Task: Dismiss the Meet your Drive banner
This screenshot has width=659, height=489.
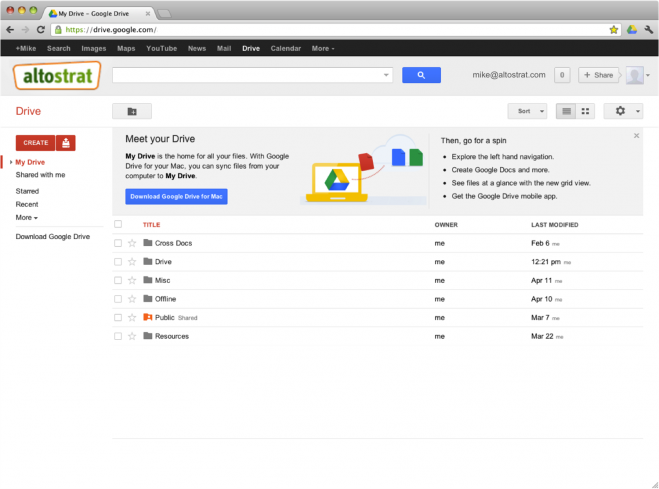Action: (636, 136)
